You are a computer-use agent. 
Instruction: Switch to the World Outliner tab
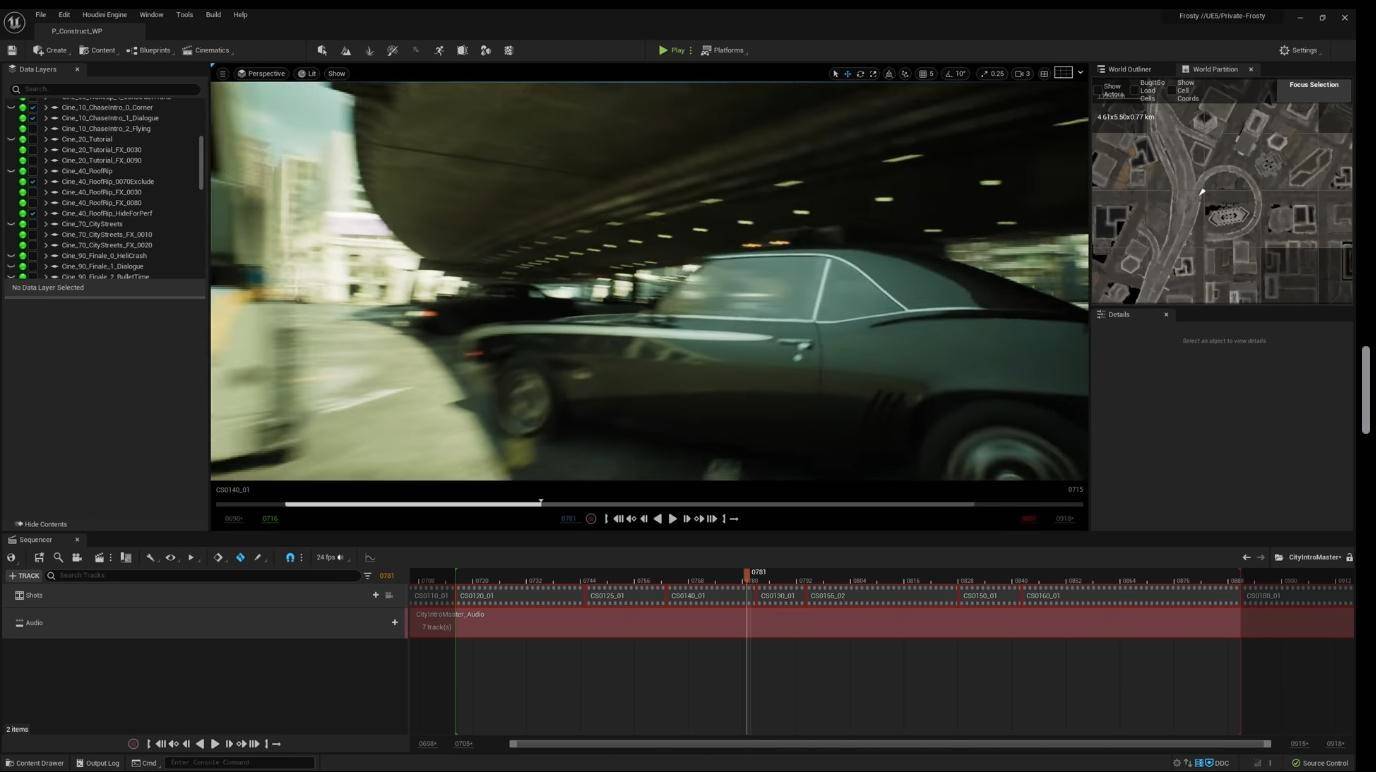1129,69
